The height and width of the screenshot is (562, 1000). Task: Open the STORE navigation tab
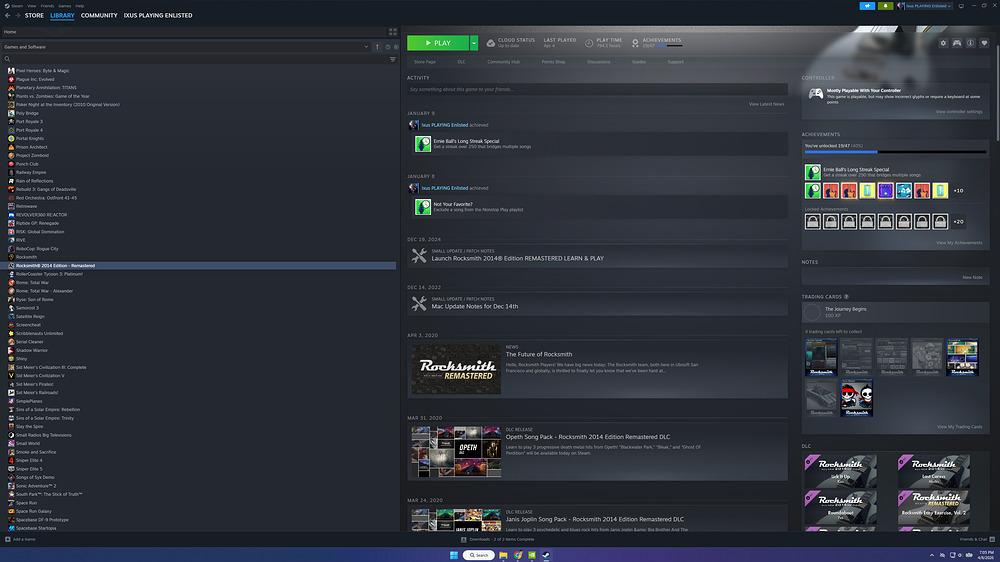[x=34, y=16]
